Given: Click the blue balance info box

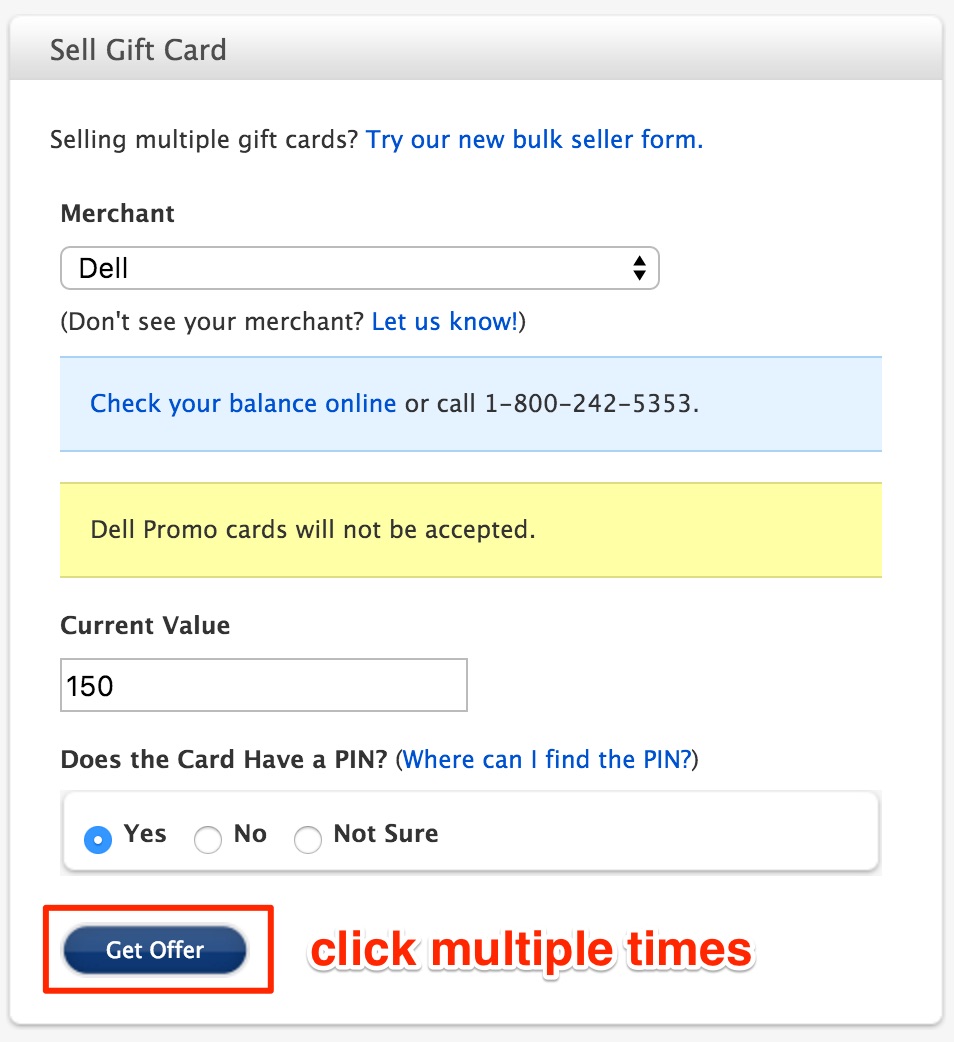Looking at the screenshot, I should 470,403.
